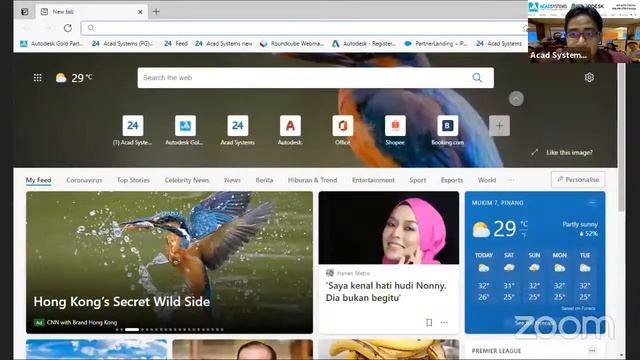Viewport: 640px width, 360px height.
Task: Switch to the News feed tab
Action: click(x=232, y=180)
